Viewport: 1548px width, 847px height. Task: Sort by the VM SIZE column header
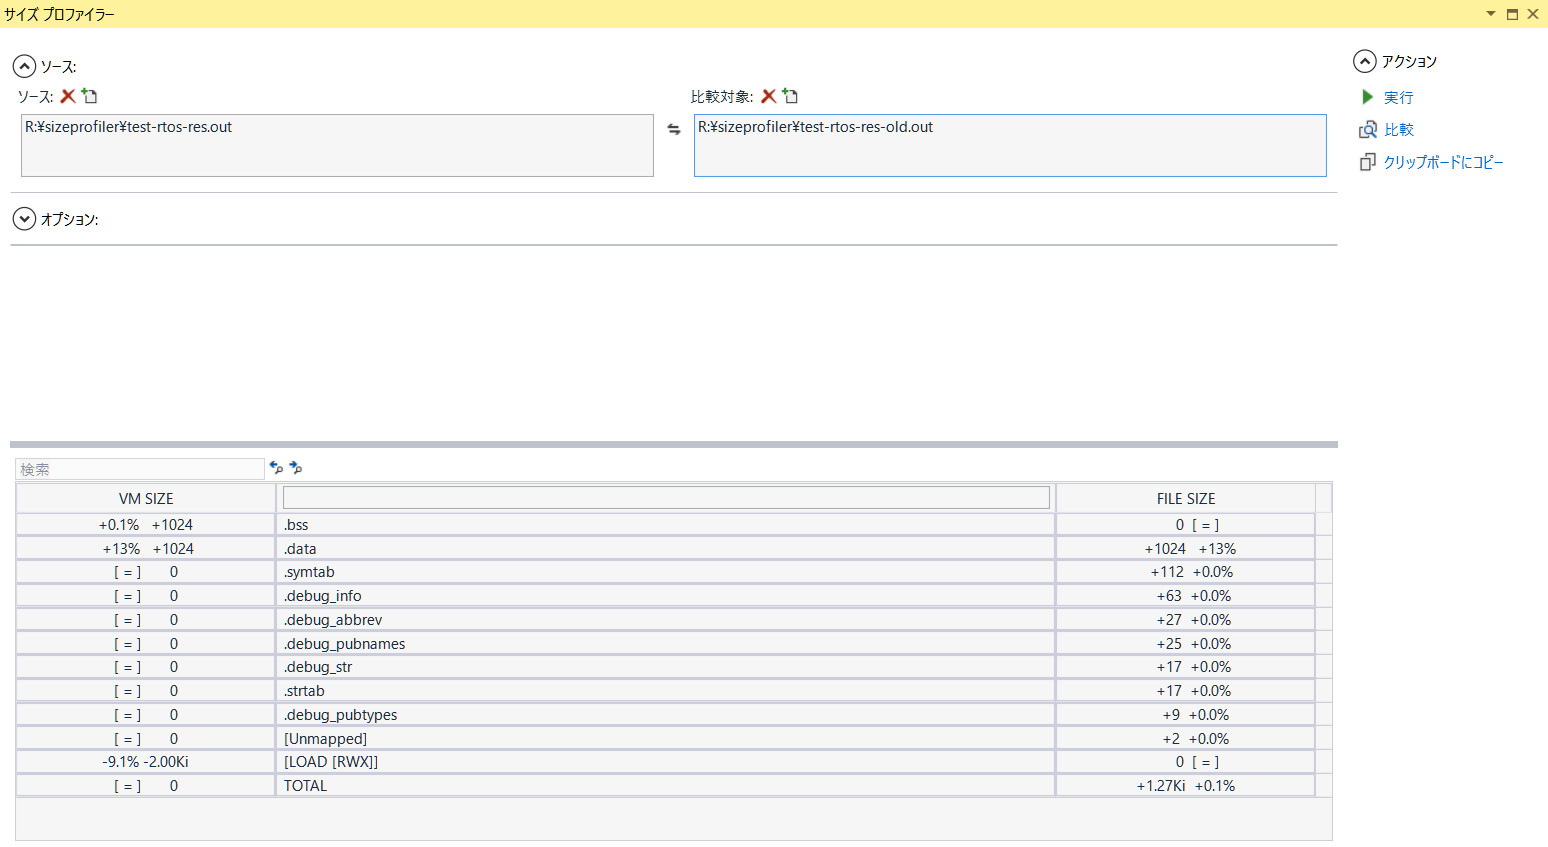pos(146,498)
